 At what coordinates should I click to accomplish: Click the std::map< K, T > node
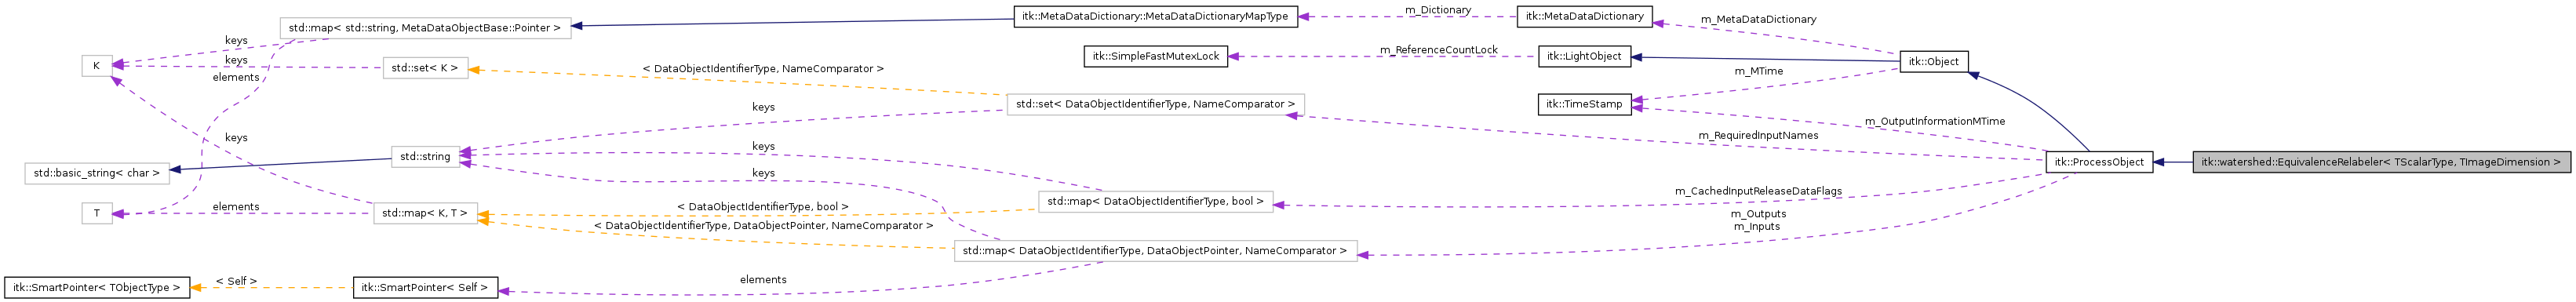tap(425, 213)
